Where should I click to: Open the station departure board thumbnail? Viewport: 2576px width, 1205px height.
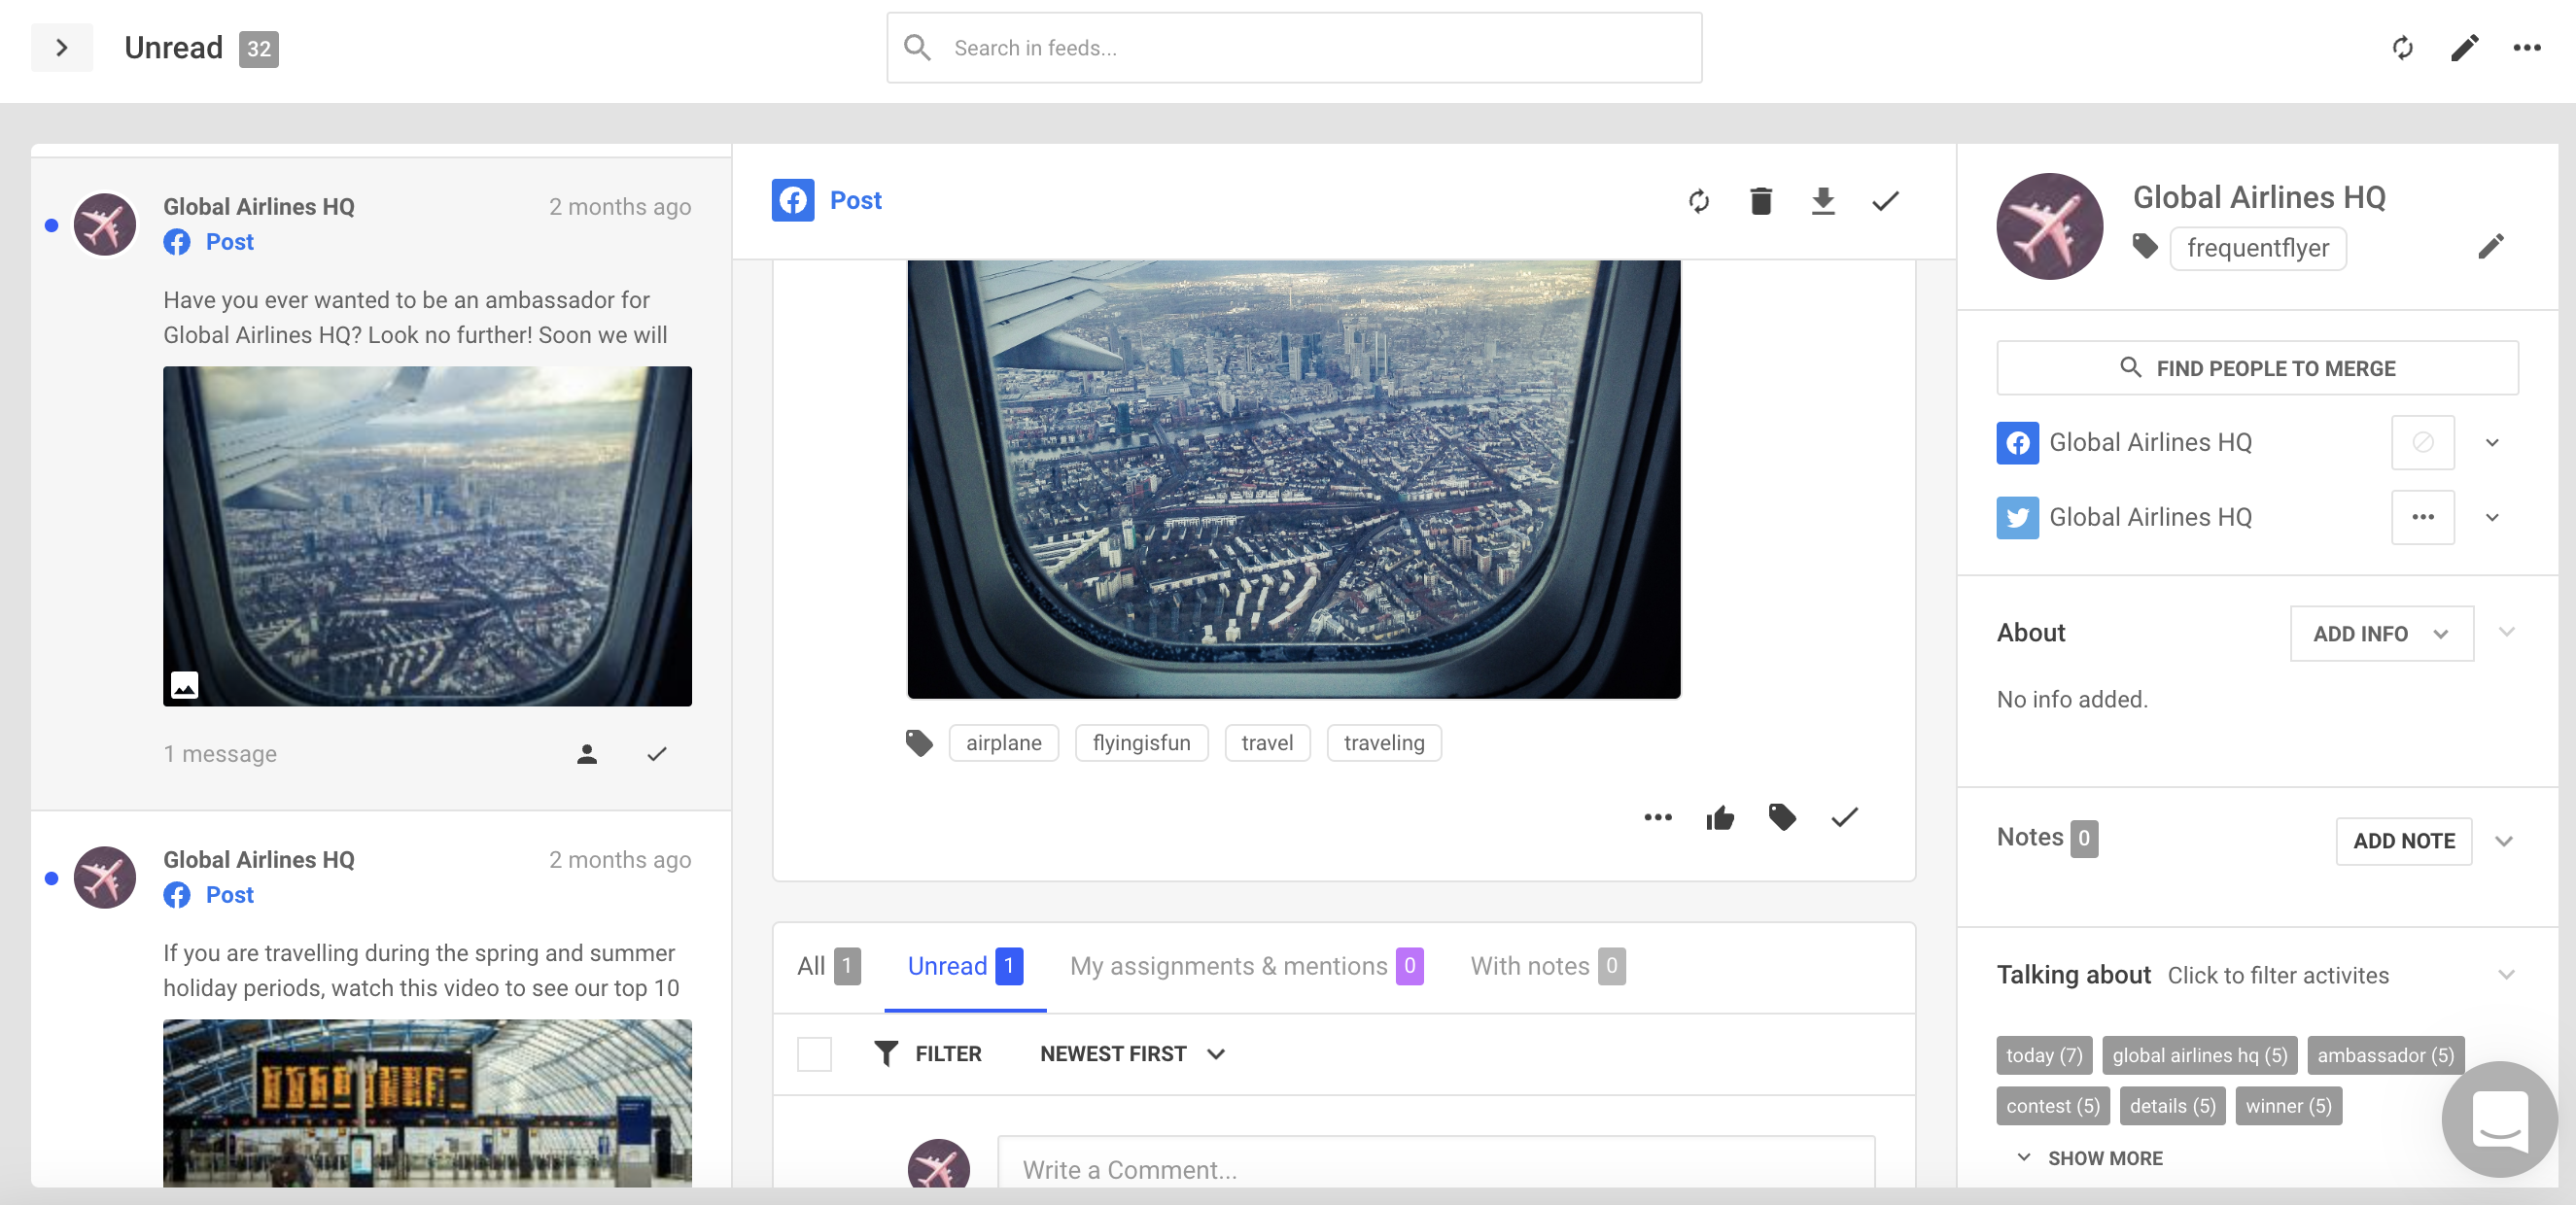click(427, 1103)
